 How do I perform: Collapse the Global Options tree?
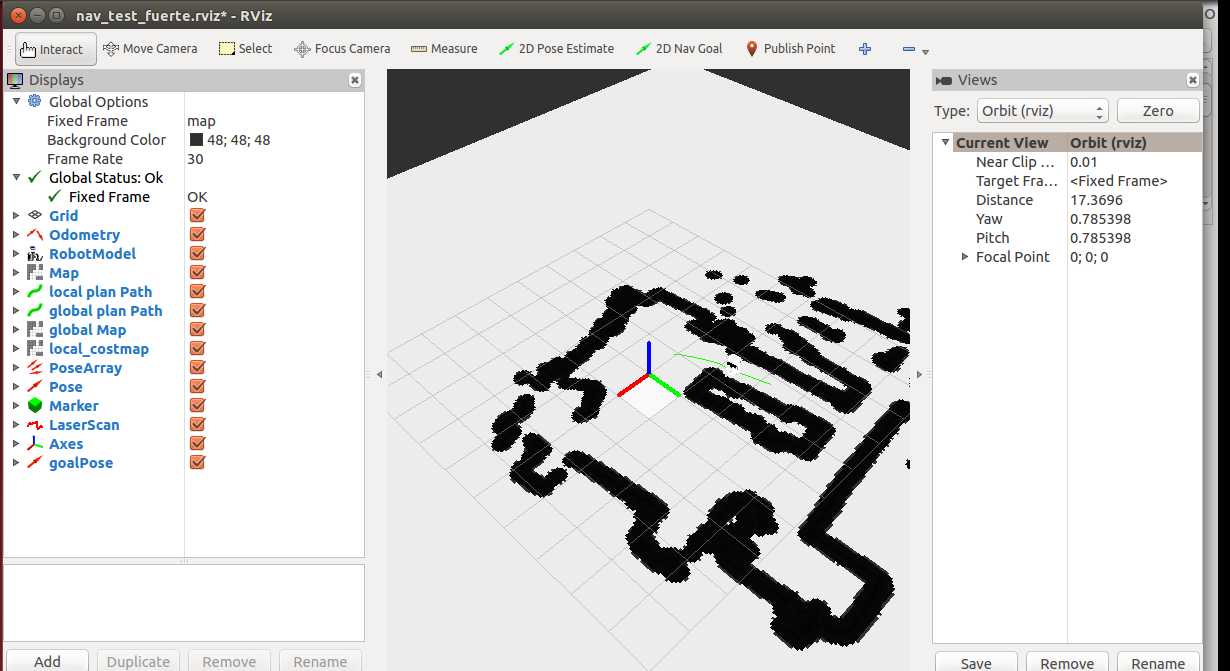click(x=15, y=102)
